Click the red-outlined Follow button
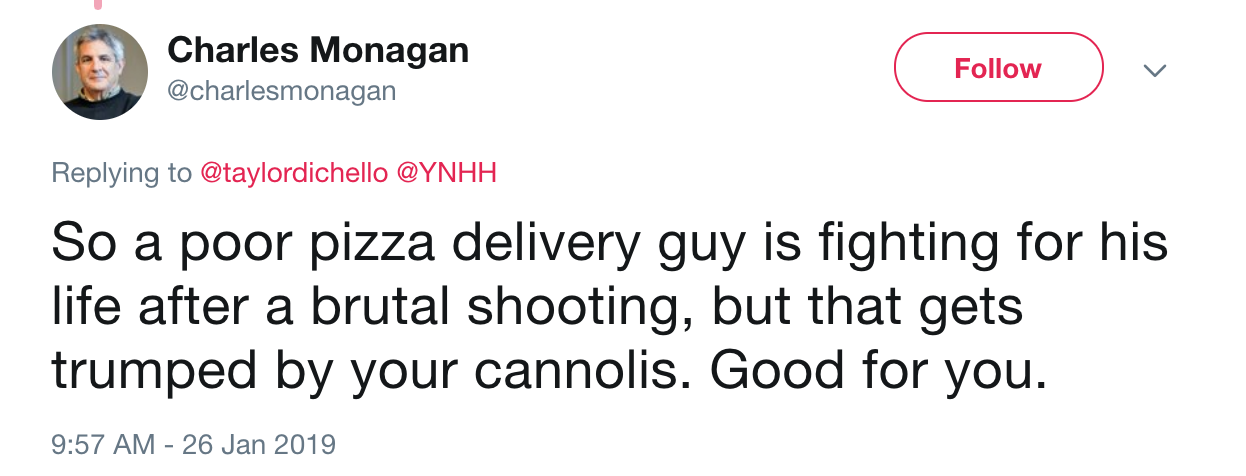The height and width of the screenshot is (476, 1246). pyautogui.click(x=998, y=68)
